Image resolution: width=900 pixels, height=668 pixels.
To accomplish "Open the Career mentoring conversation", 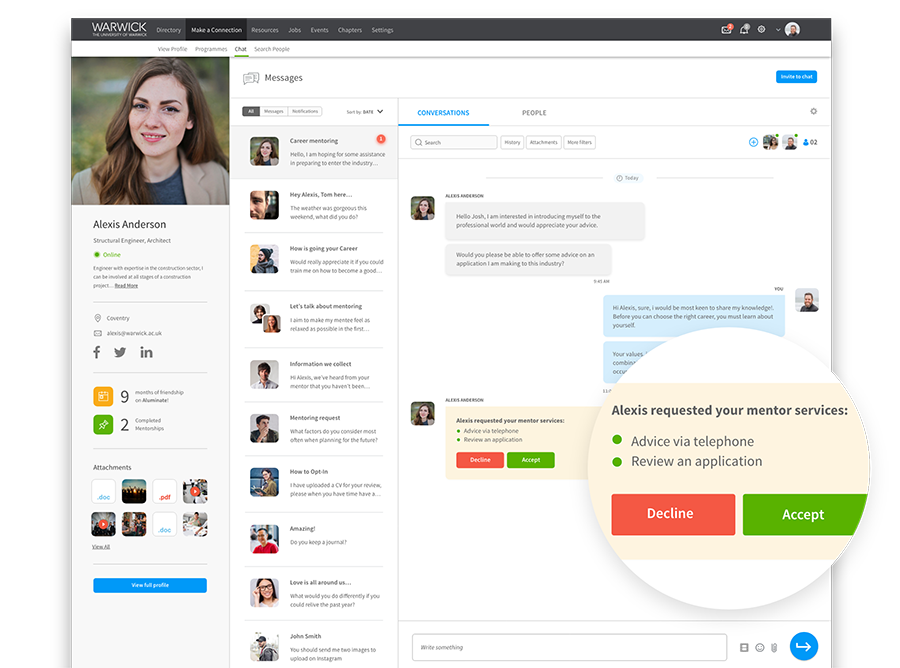I will tap(314, 152).
